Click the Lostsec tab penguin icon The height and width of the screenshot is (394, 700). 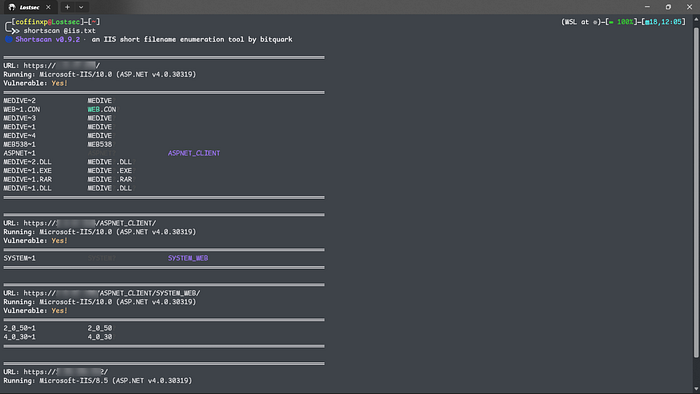(12, 7)
